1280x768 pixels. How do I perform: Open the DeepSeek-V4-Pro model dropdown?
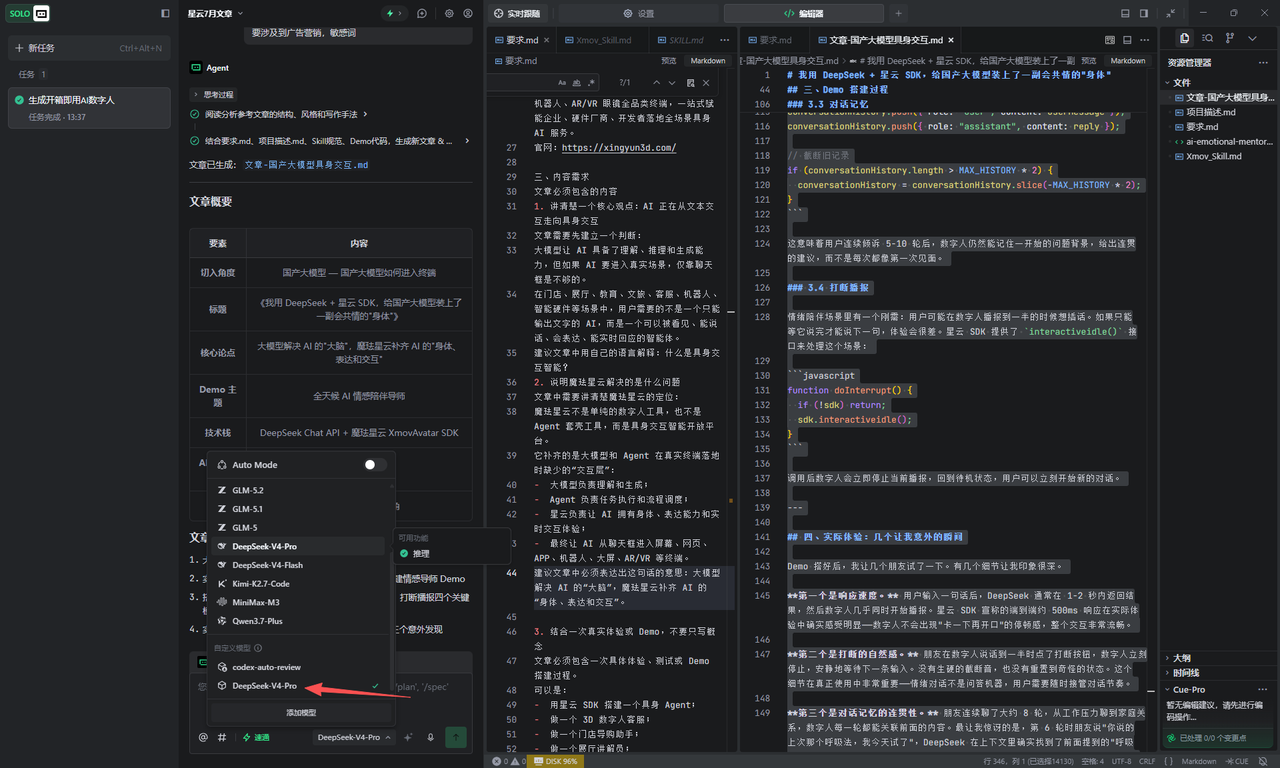353,737
